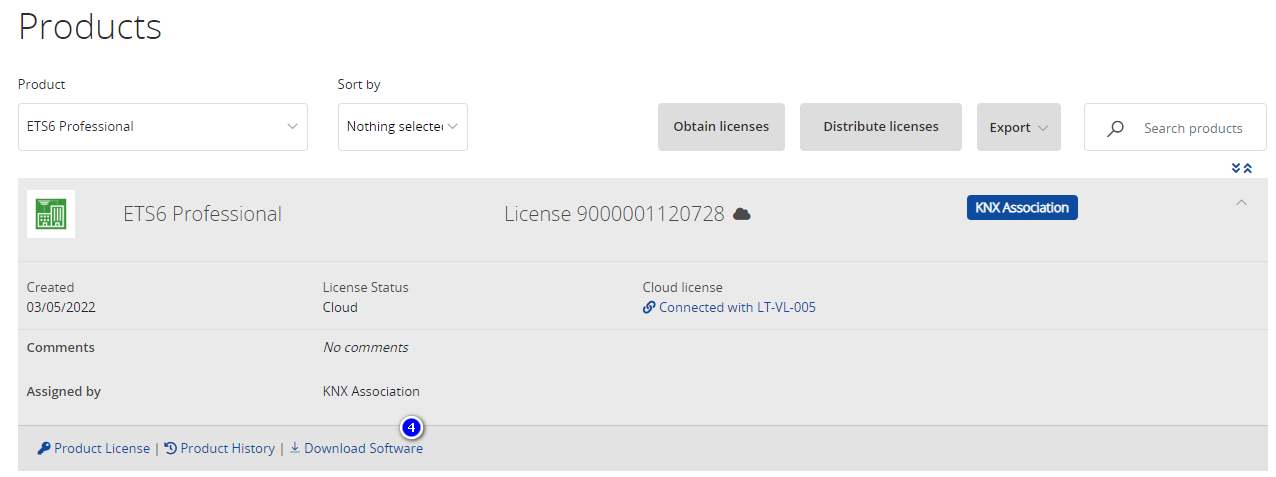This screenshot has height=477, width=1276.
Task: Click the ETS6 Professional product icon
Action: pos(51,214)
